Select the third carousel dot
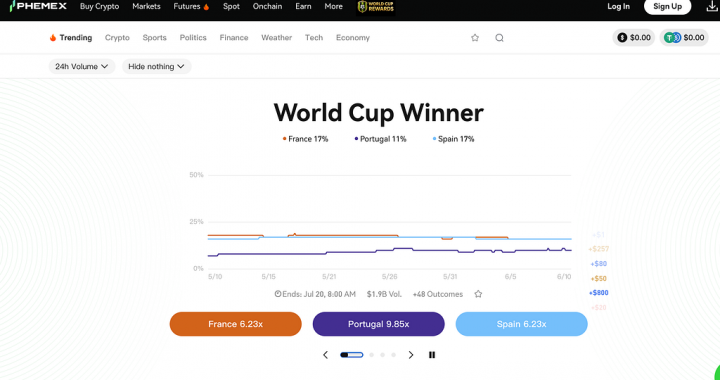The height and width of the screenshot is (380, 720). click(382, 355)
